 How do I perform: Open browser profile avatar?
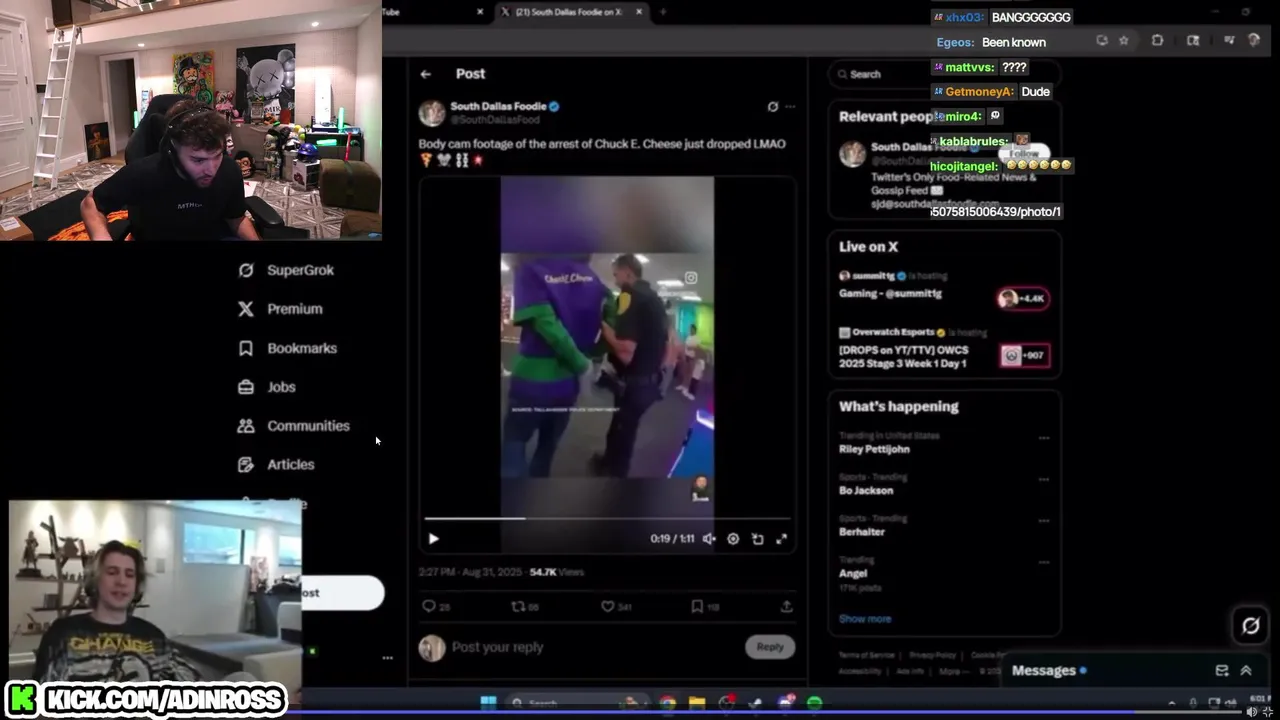pyautogui.click(x=1254, y=41)
